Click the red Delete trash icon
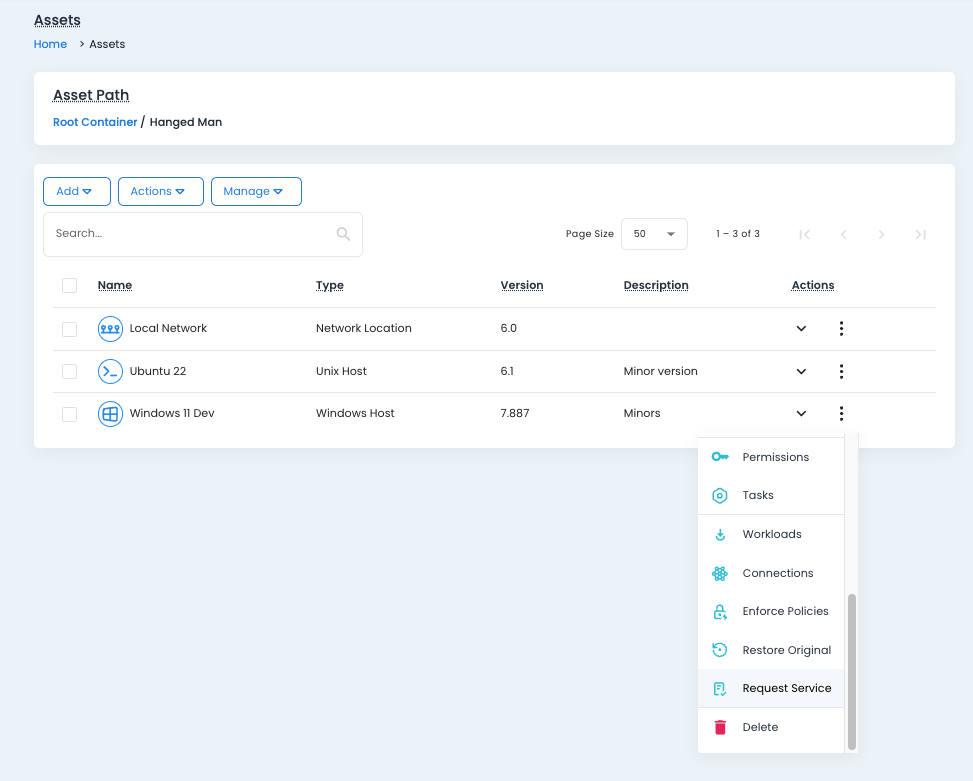This screenshot has width=973, height=781. pyautogui.click(x=720, y=727)
